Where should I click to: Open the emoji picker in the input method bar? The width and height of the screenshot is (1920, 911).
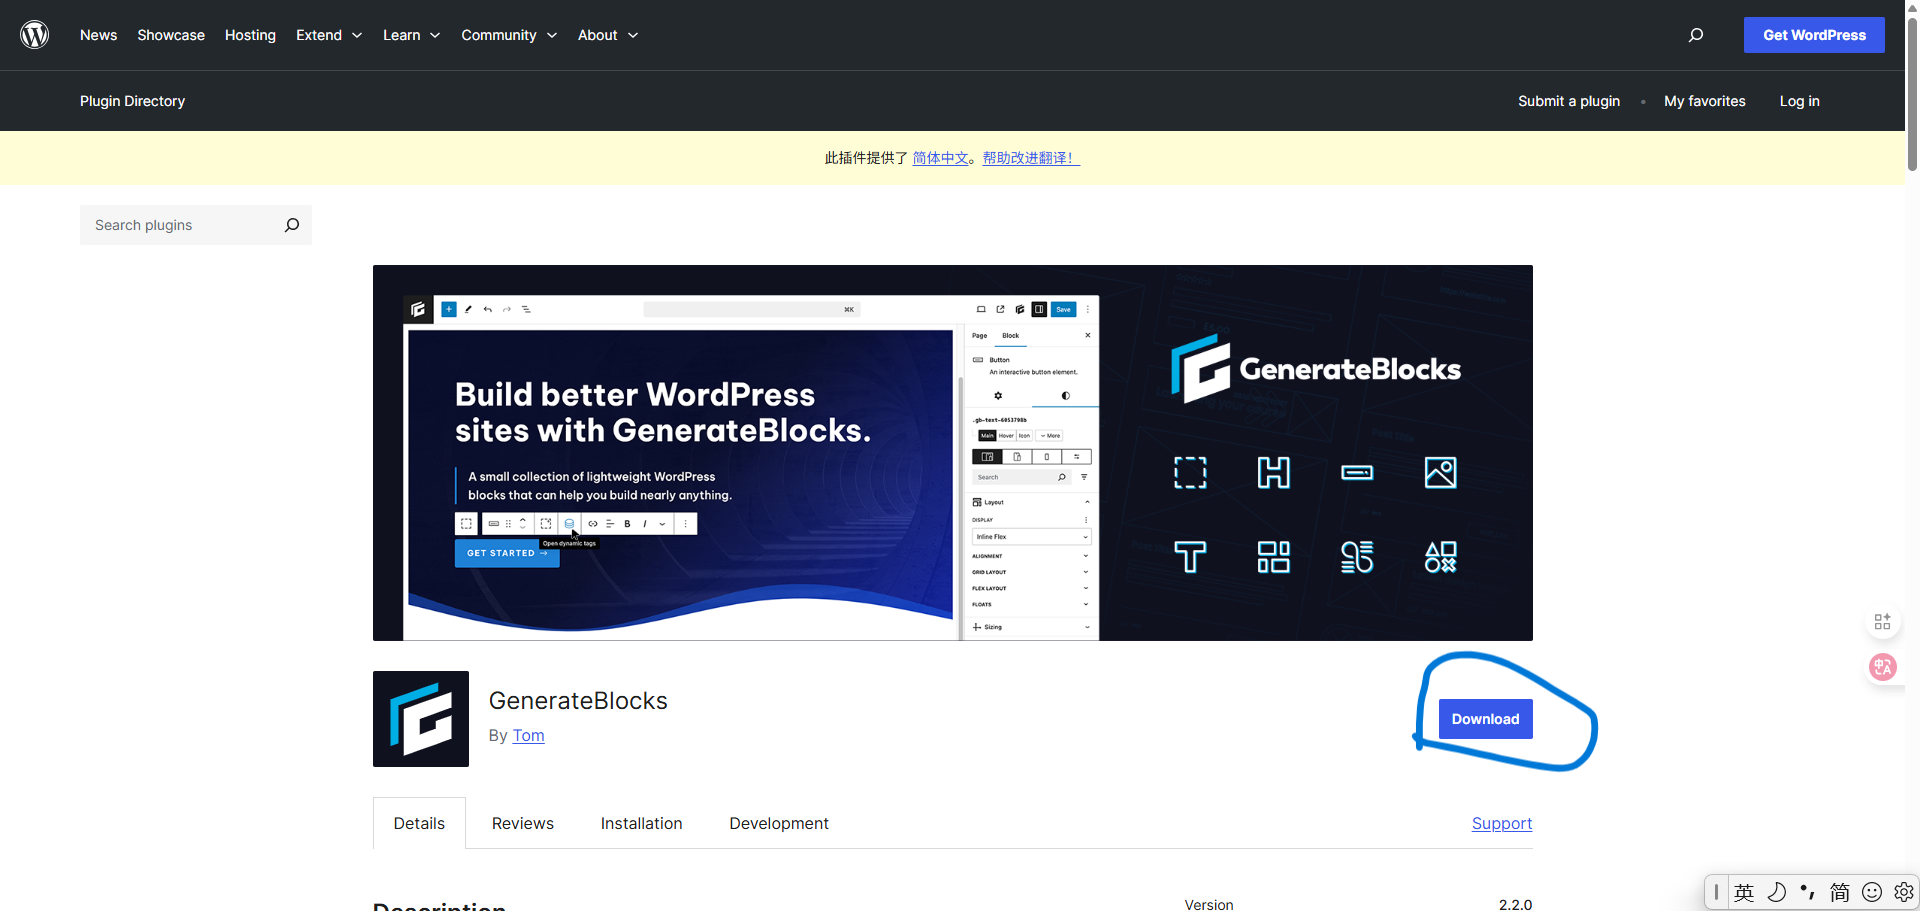tap(1871, 892)
